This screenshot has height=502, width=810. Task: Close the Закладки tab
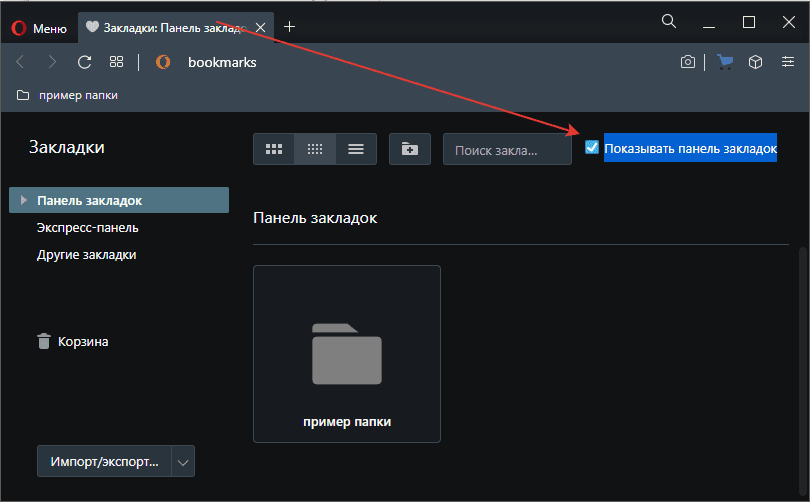(261, 27)
